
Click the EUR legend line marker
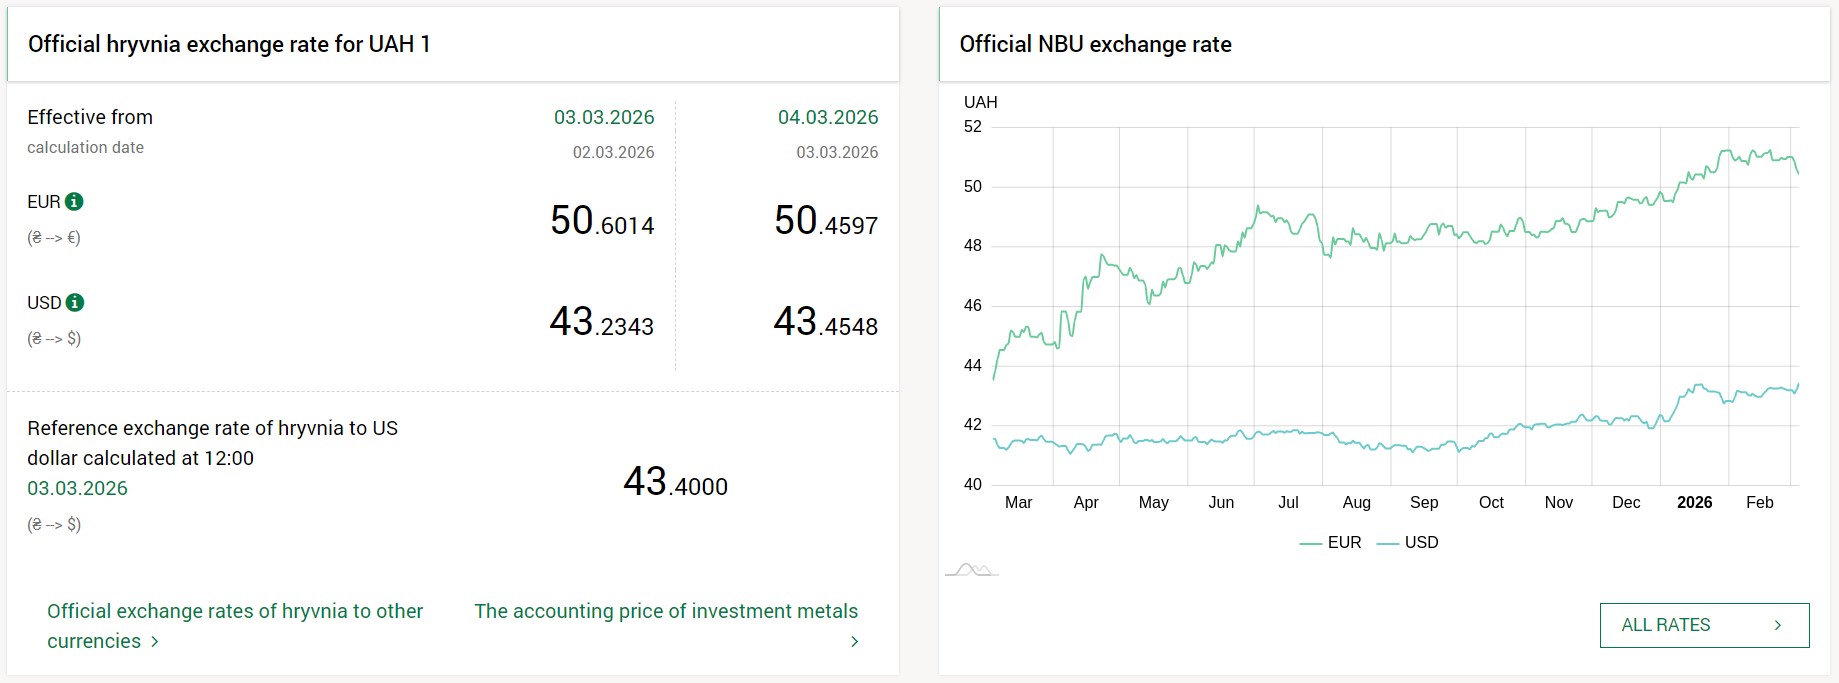(1310, 543)
